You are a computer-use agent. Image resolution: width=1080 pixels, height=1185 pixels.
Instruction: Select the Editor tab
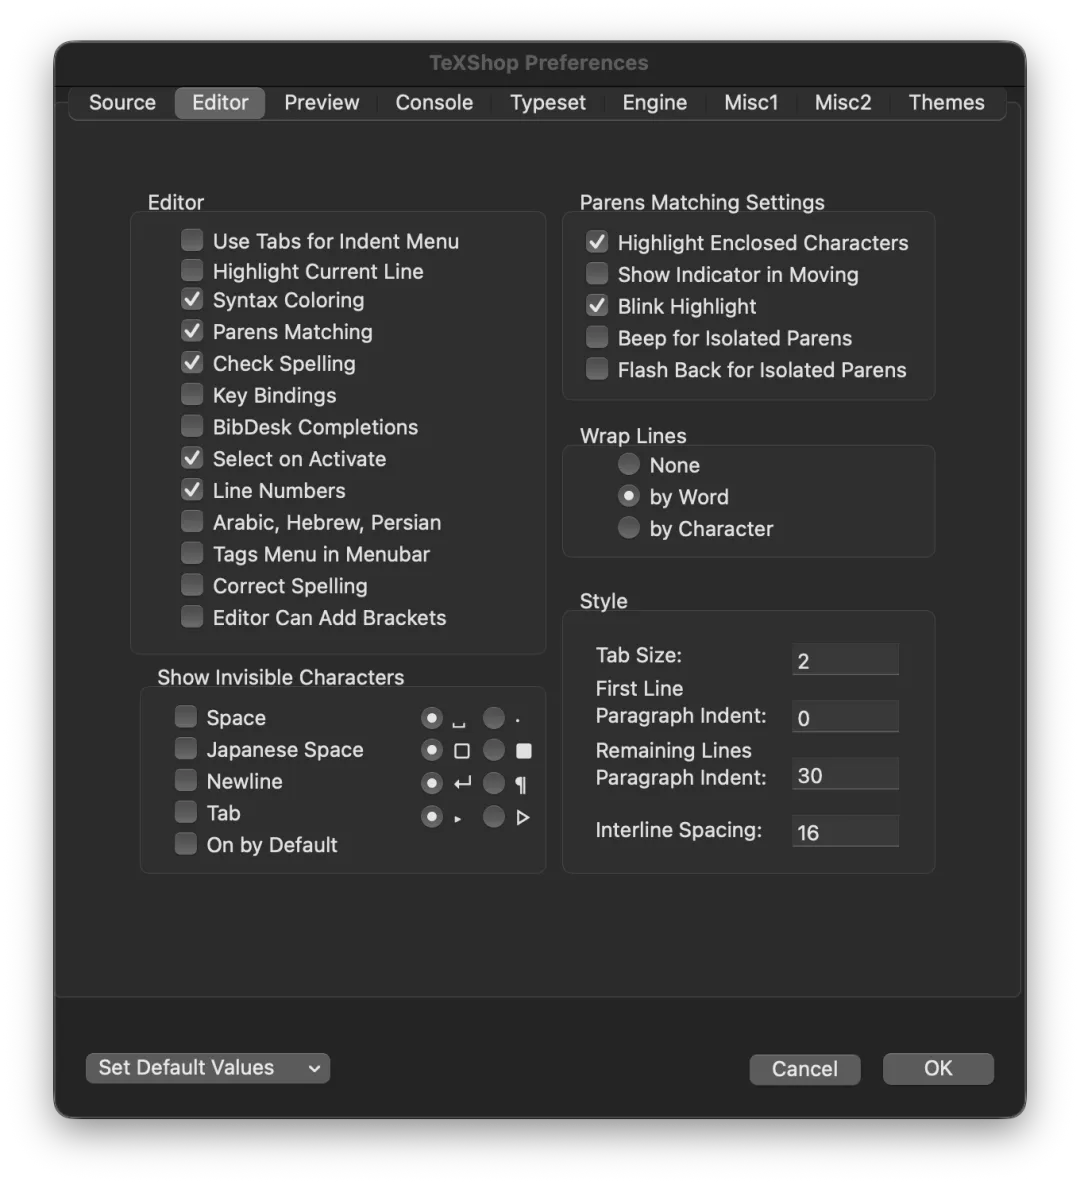pos(220,103)
